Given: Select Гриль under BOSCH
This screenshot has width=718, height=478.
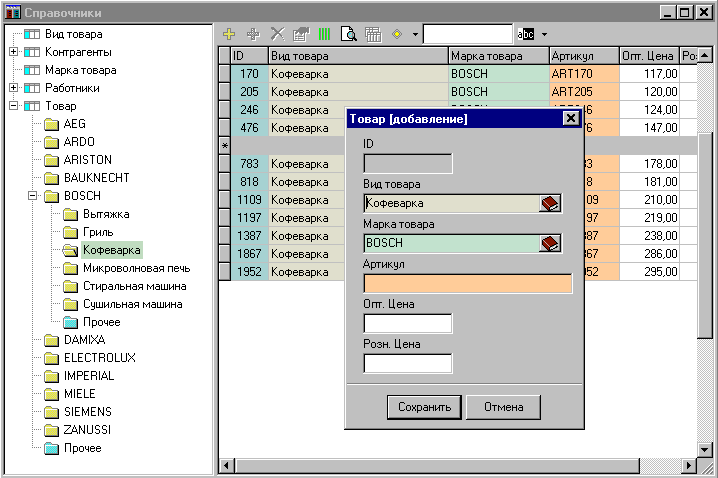Looking at the screenshot, I should [x=98, y=232].
